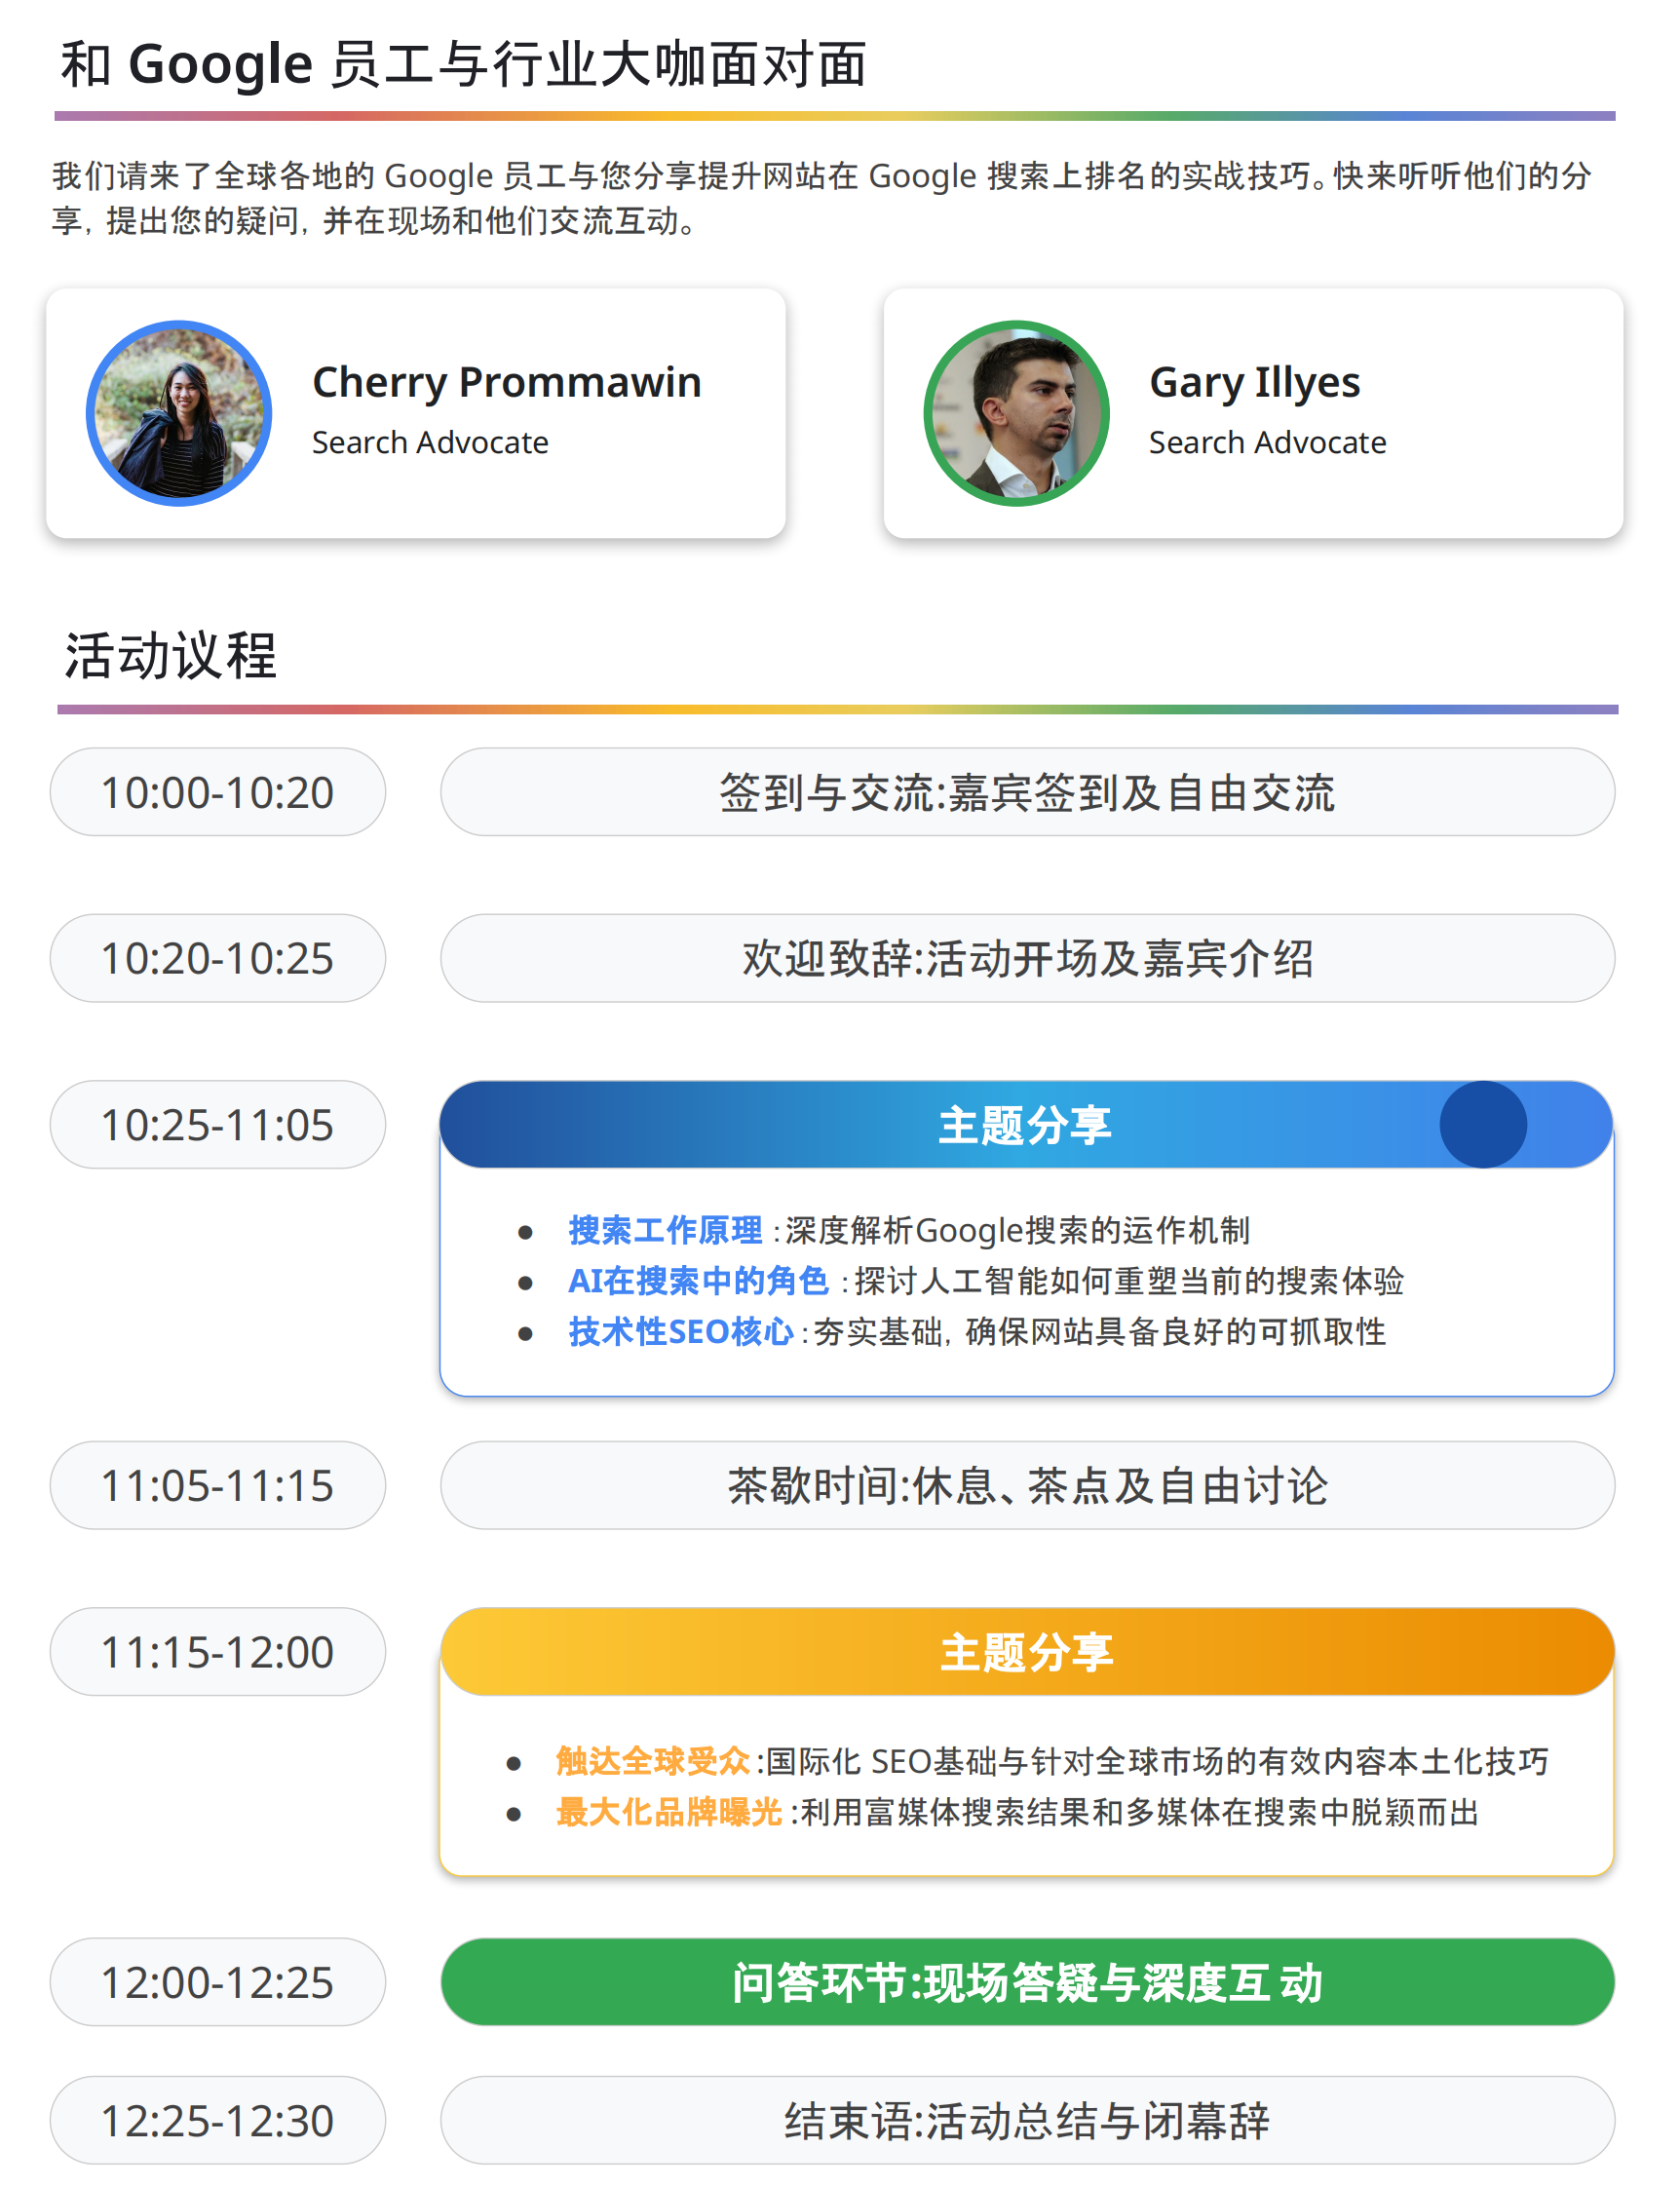This screenshot has height=2187, width=1680.
Task: Select the Cherry Prommawin name heading
Action: pos(507,382)
